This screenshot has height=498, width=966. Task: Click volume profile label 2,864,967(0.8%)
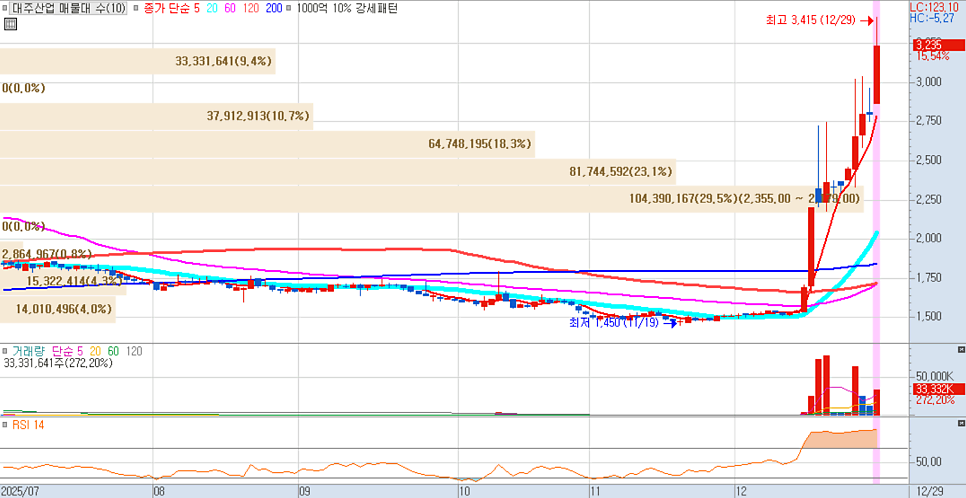click(47, 254)
